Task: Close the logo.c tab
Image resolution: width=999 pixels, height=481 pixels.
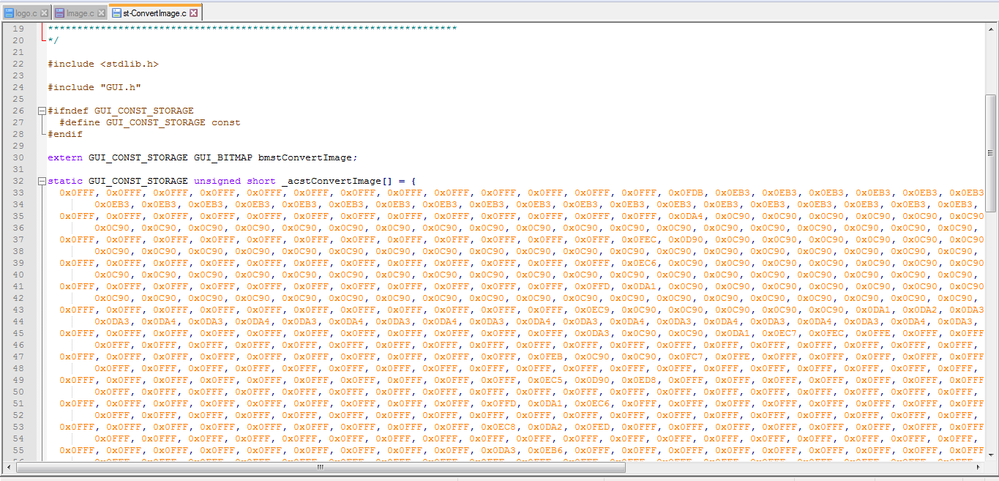Action: [x=43, y=13]
